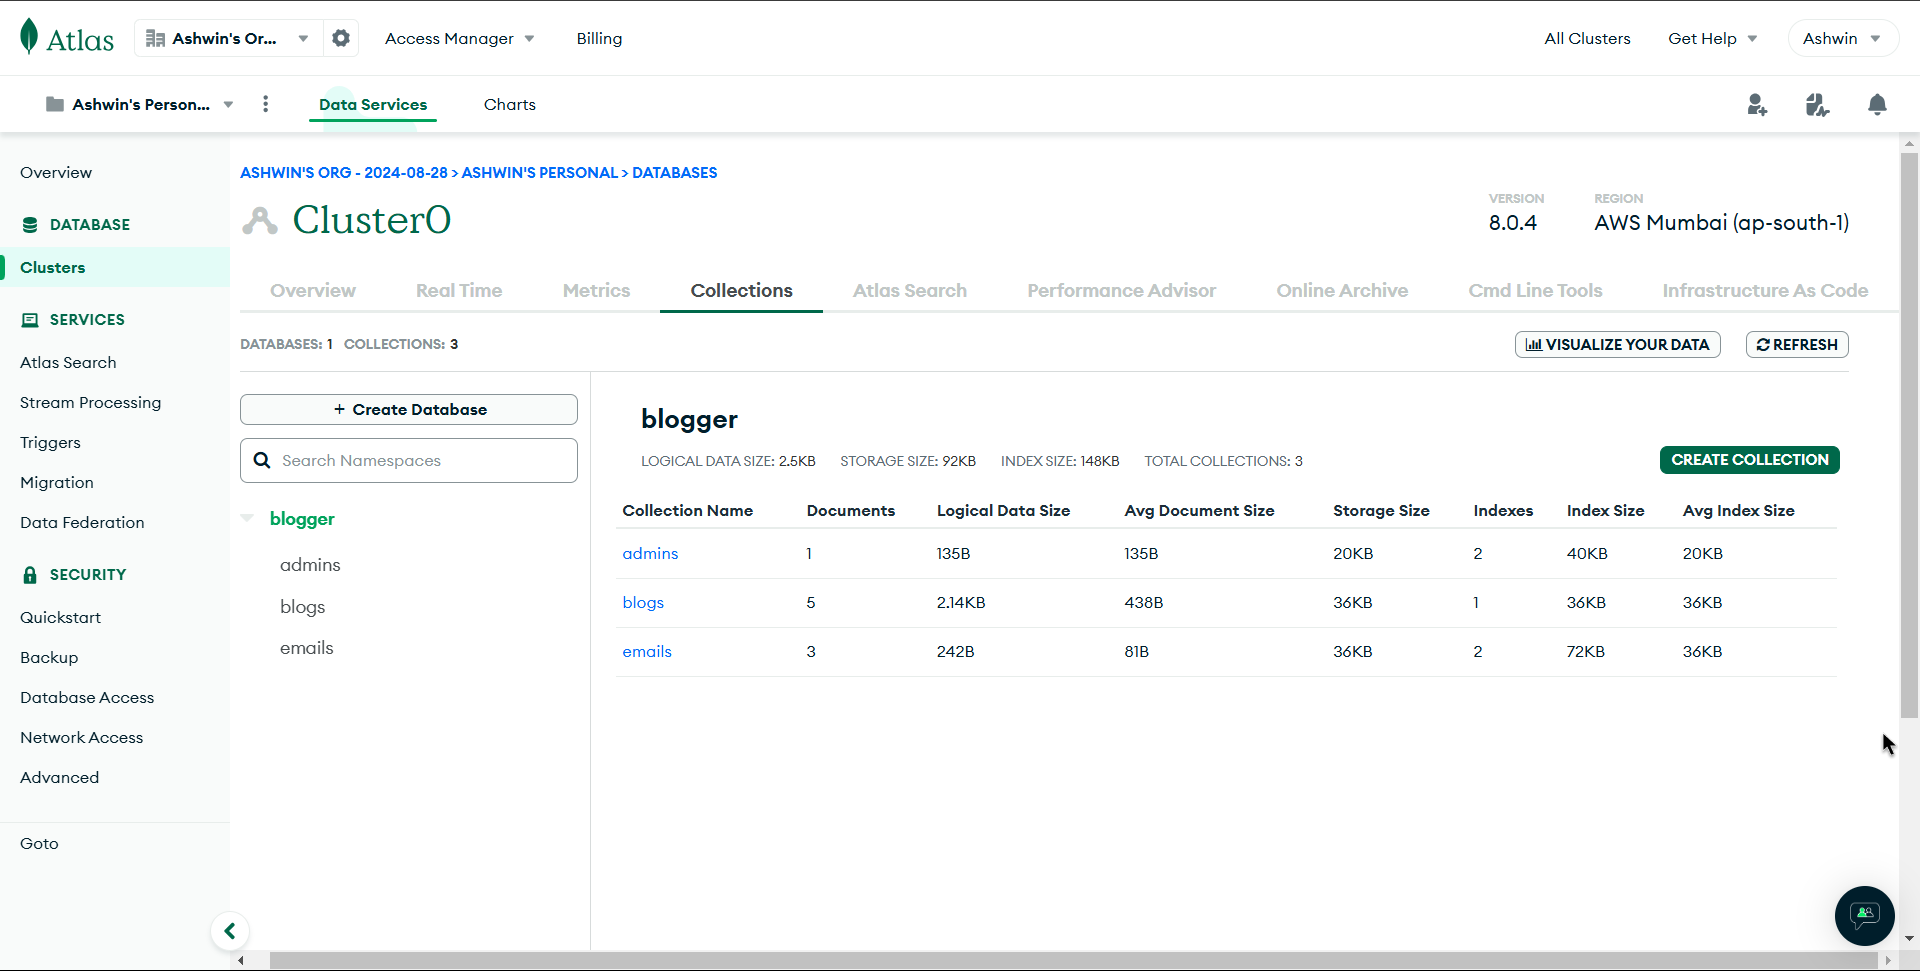Select admins in namespace tree
This screenshot has height=971, width=1920.
click(x=310, y=565)
